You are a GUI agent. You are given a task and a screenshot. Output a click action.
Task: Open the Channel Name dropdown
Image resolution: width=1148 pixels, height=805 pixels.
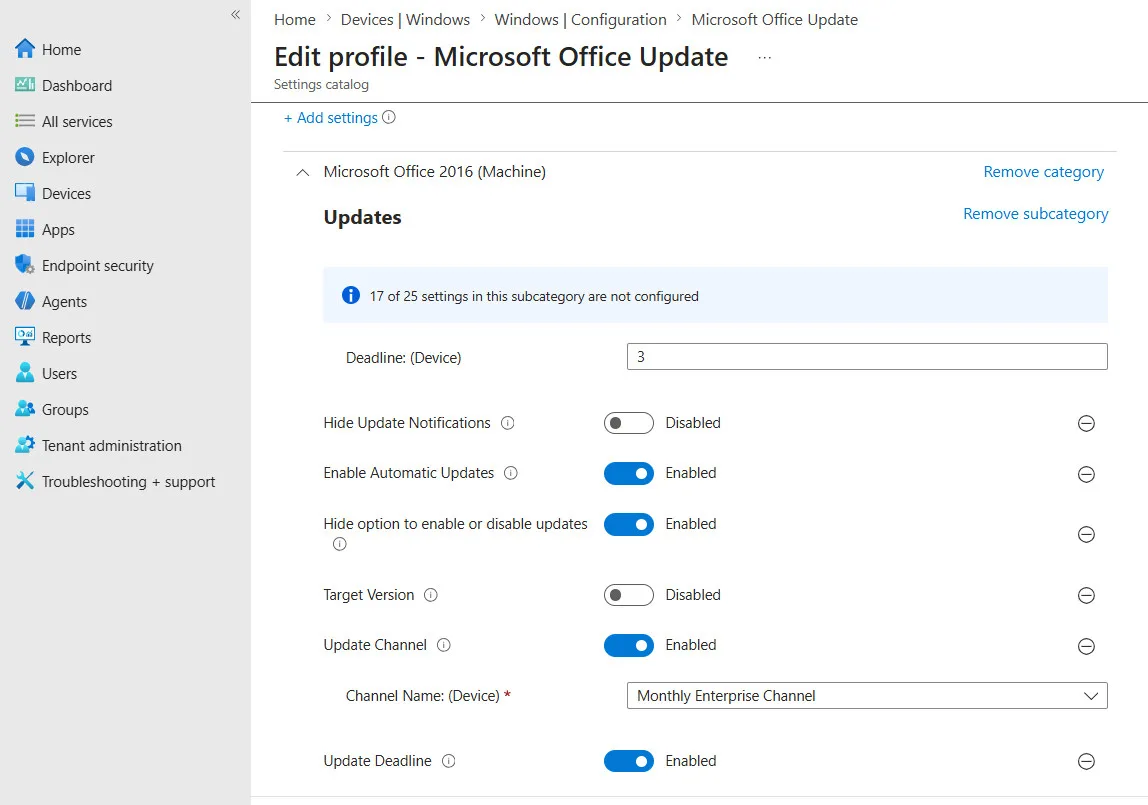(x=867, y=695)
